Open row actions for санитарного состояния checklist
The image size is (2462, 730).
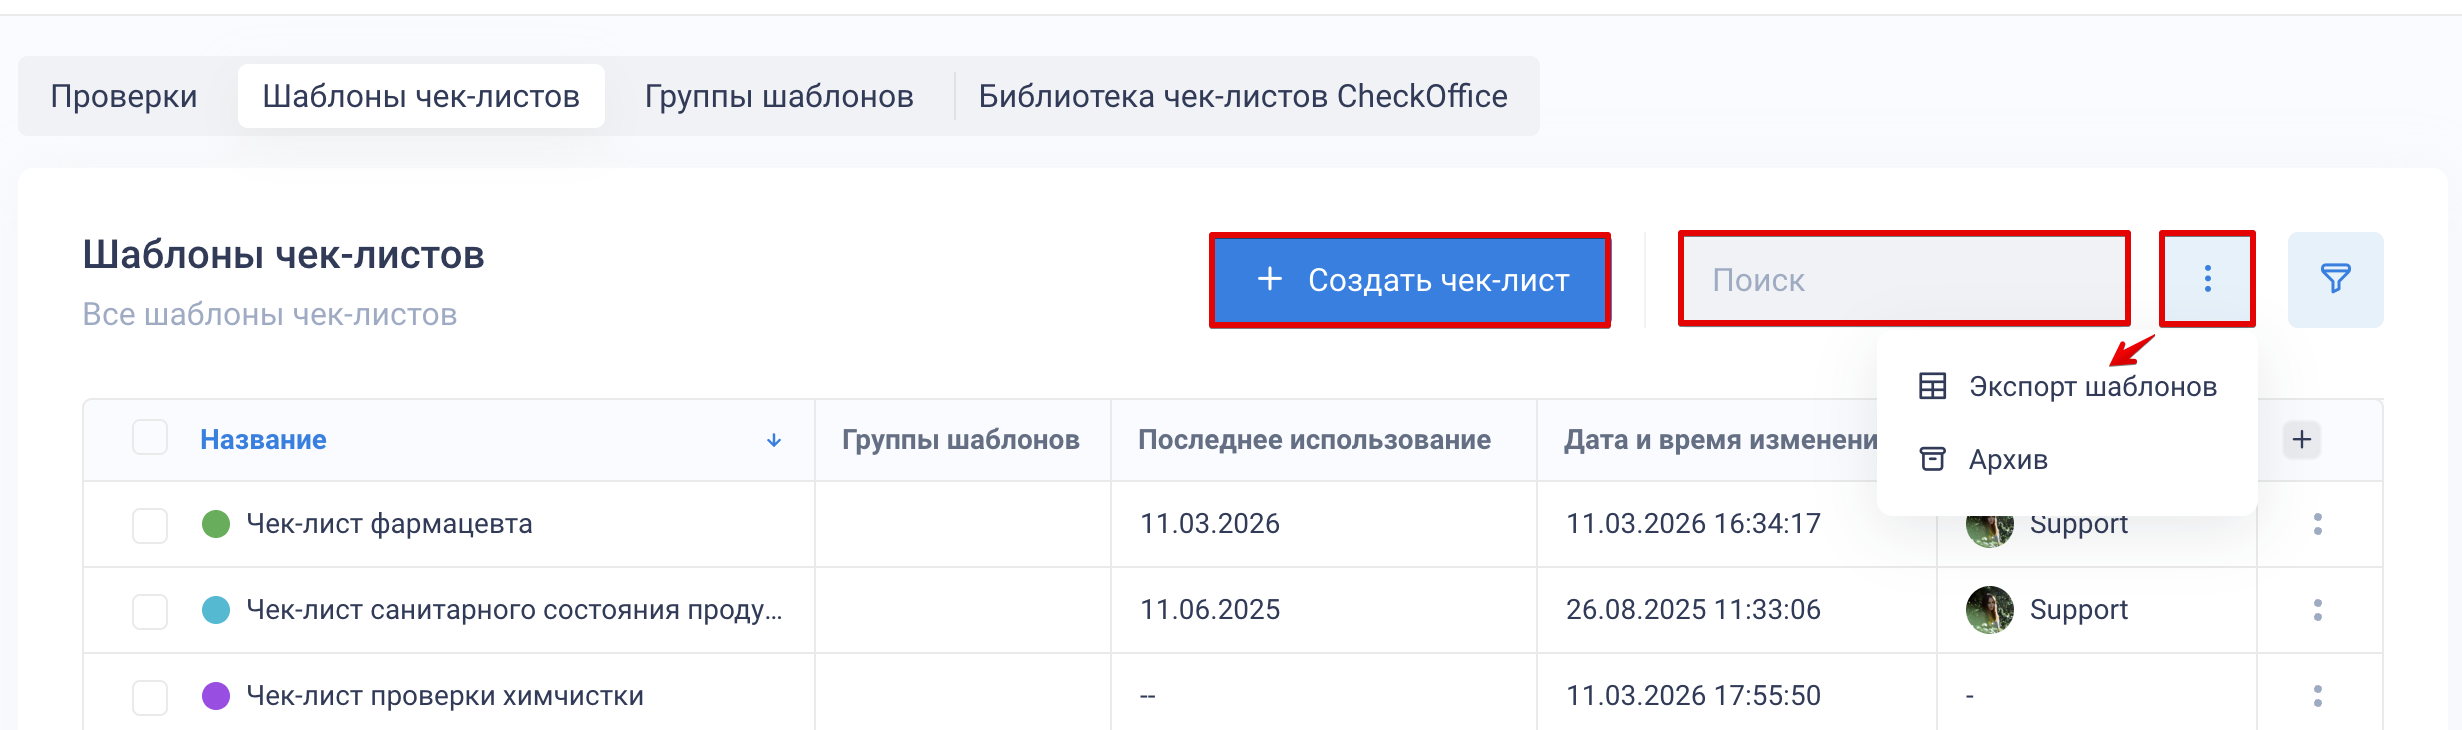coord(2317,610)
